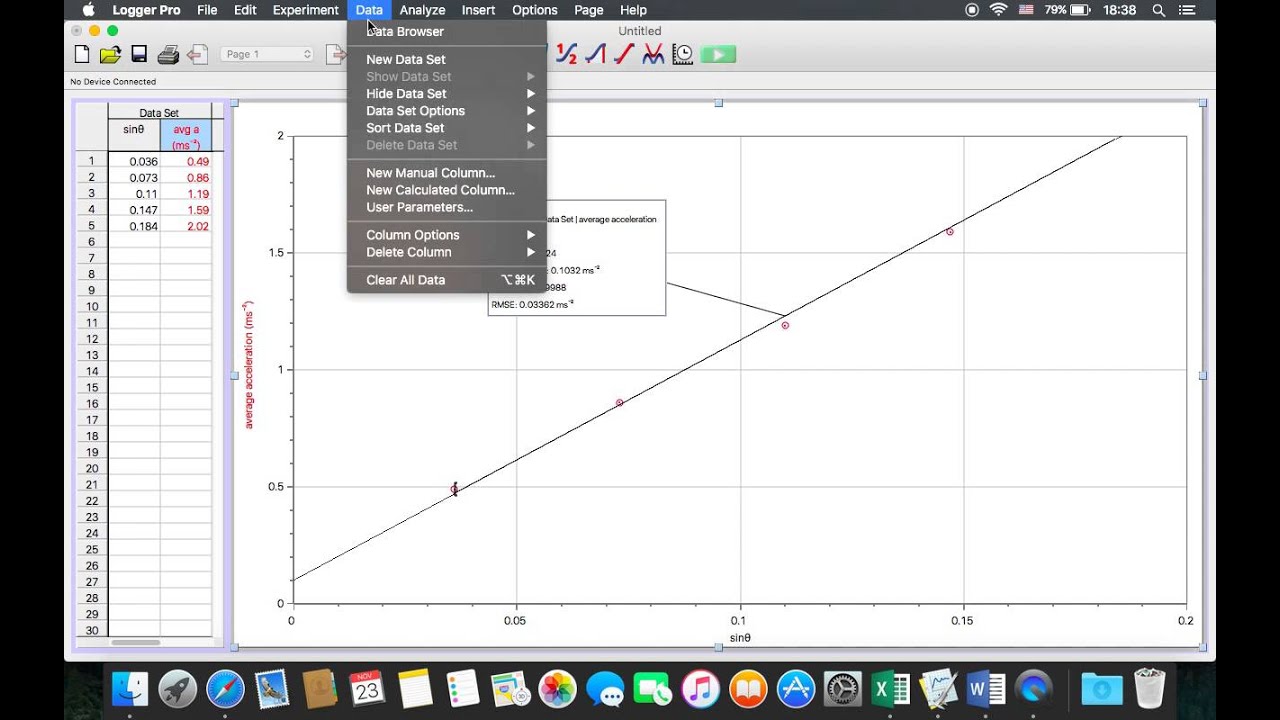The width and height of the screenshot is (1280, 720).
Task: Open the Page menu
Action: [x=589, y=10]
